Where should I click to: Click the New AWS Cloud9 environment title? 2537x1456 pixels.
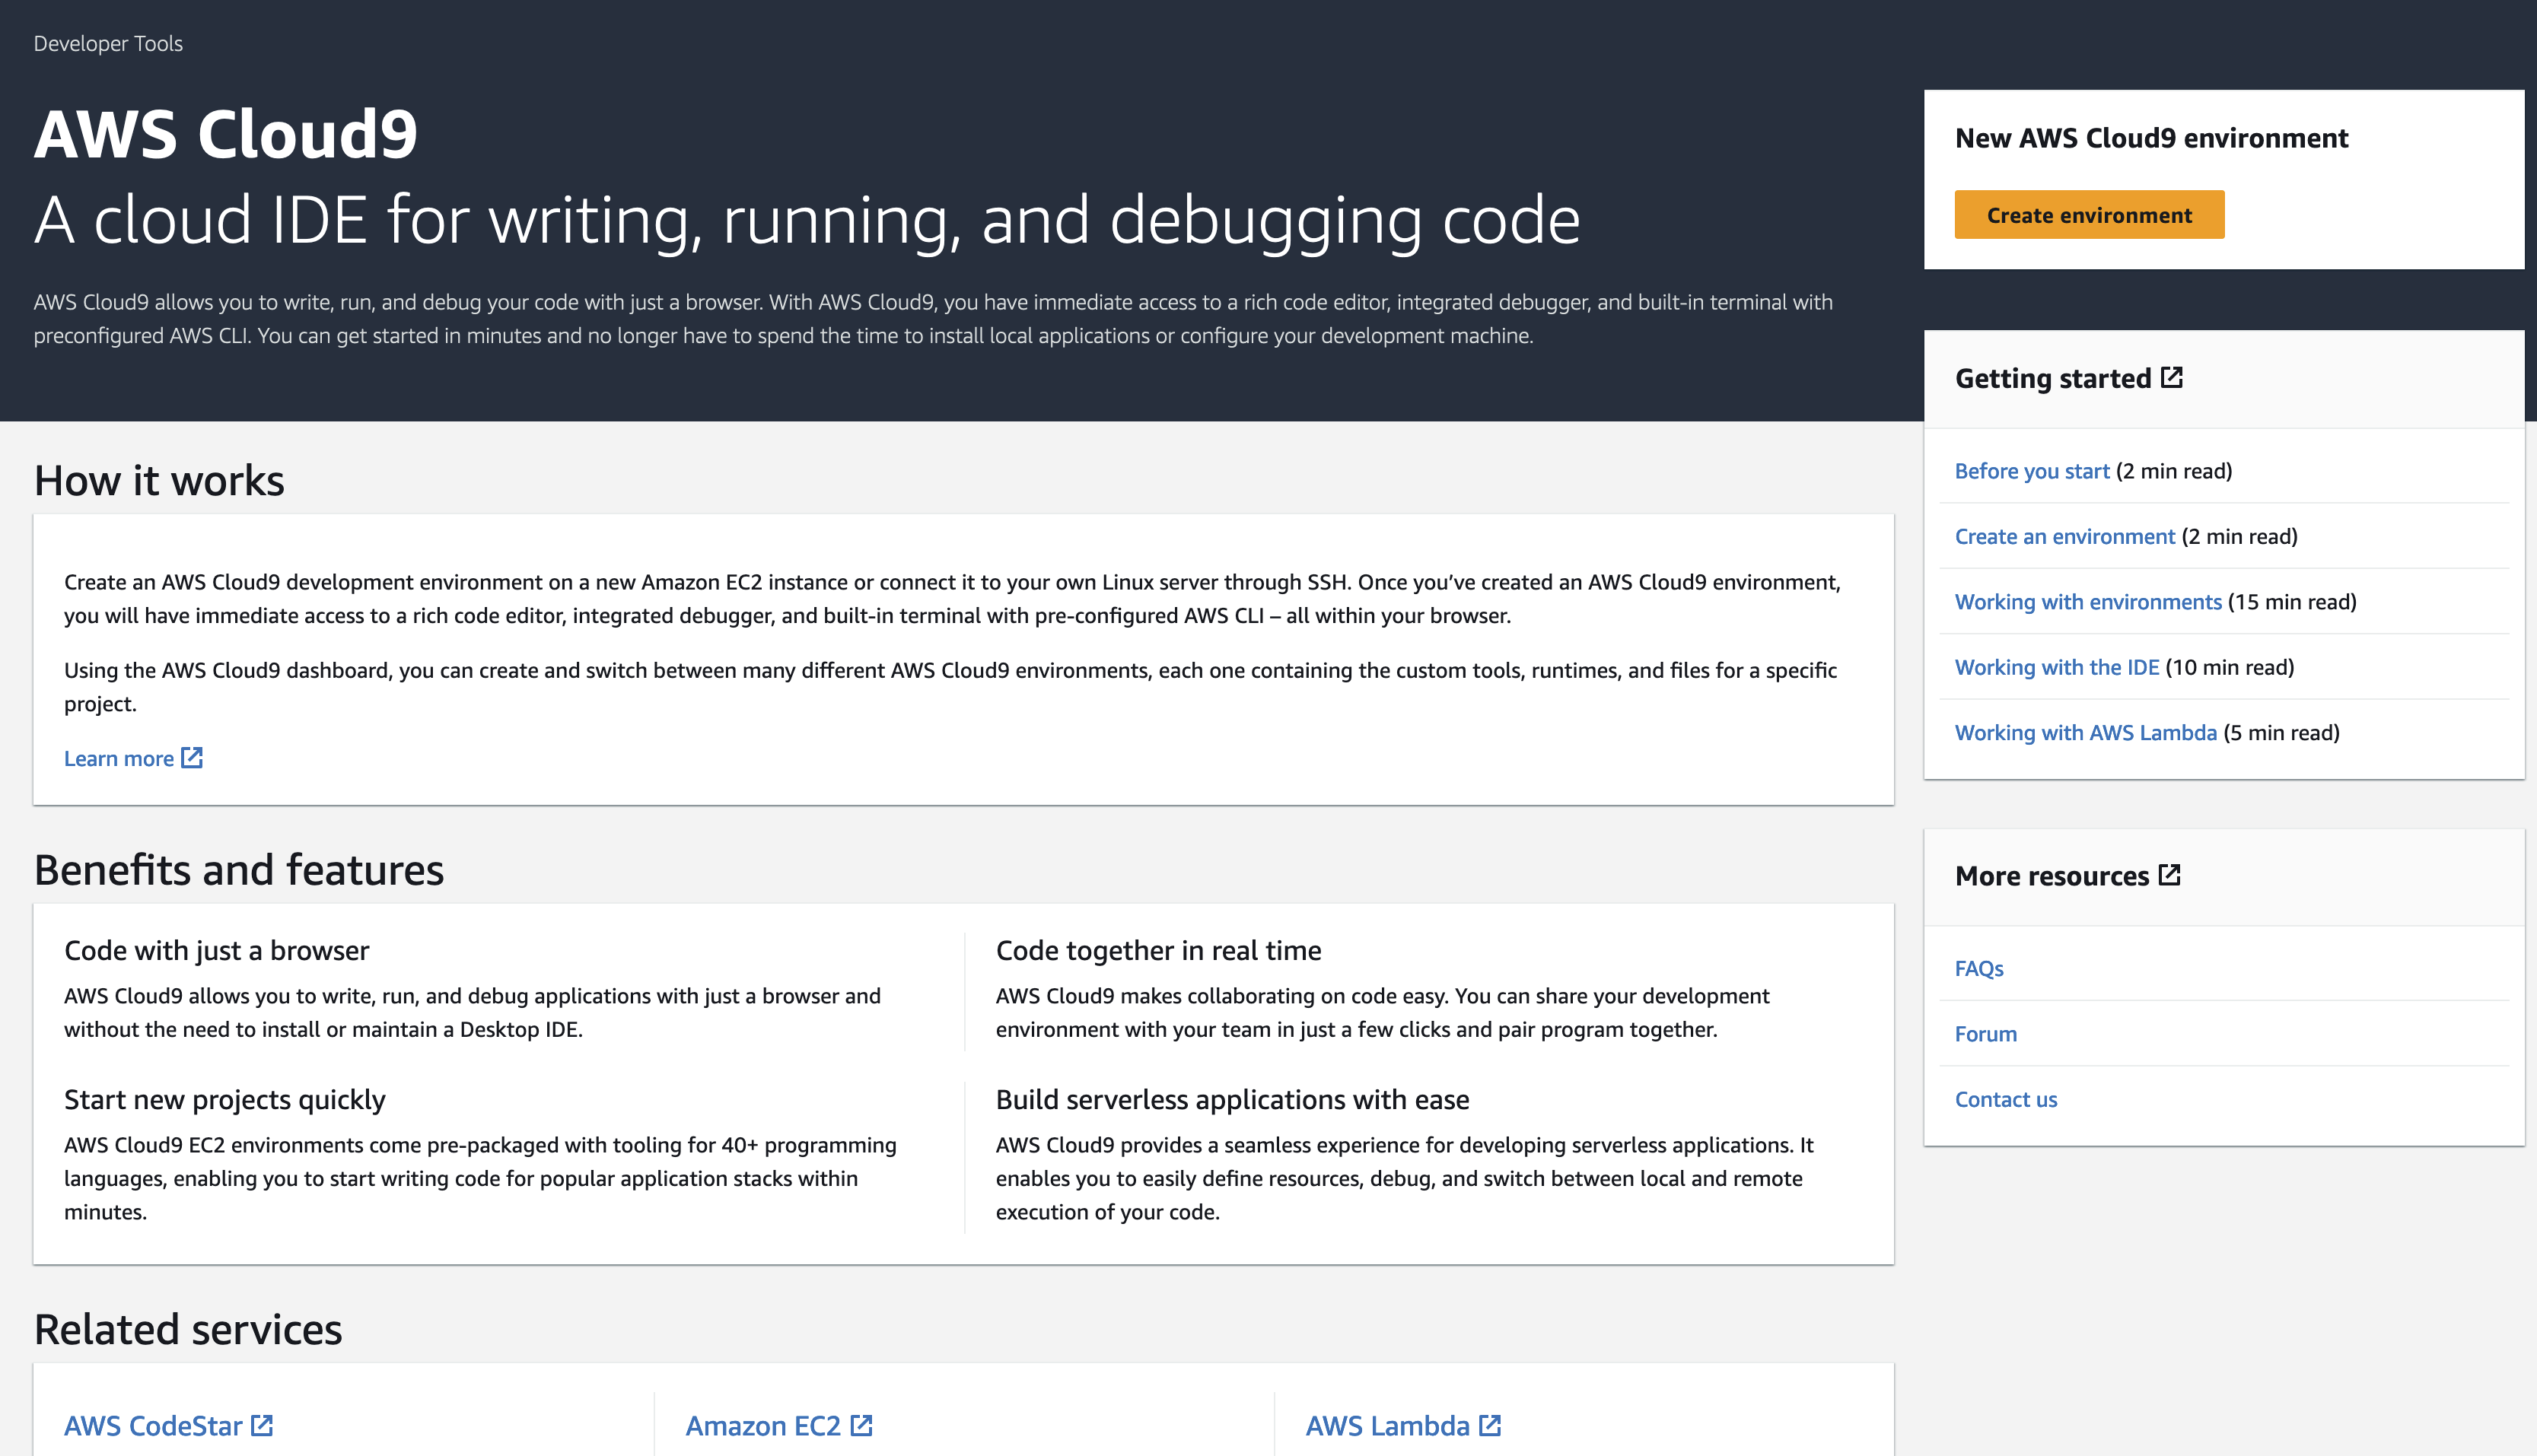click(x=2151, y=138)
